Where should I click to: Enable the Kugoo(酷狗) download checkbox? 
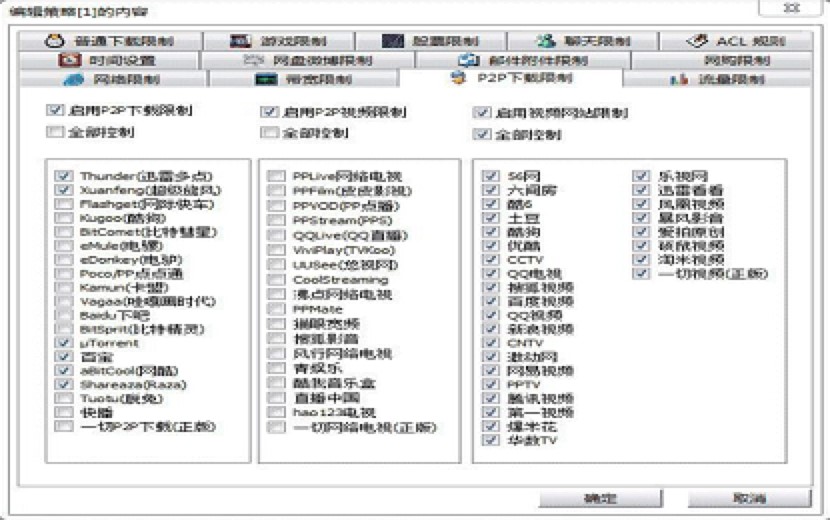[64, 218]
